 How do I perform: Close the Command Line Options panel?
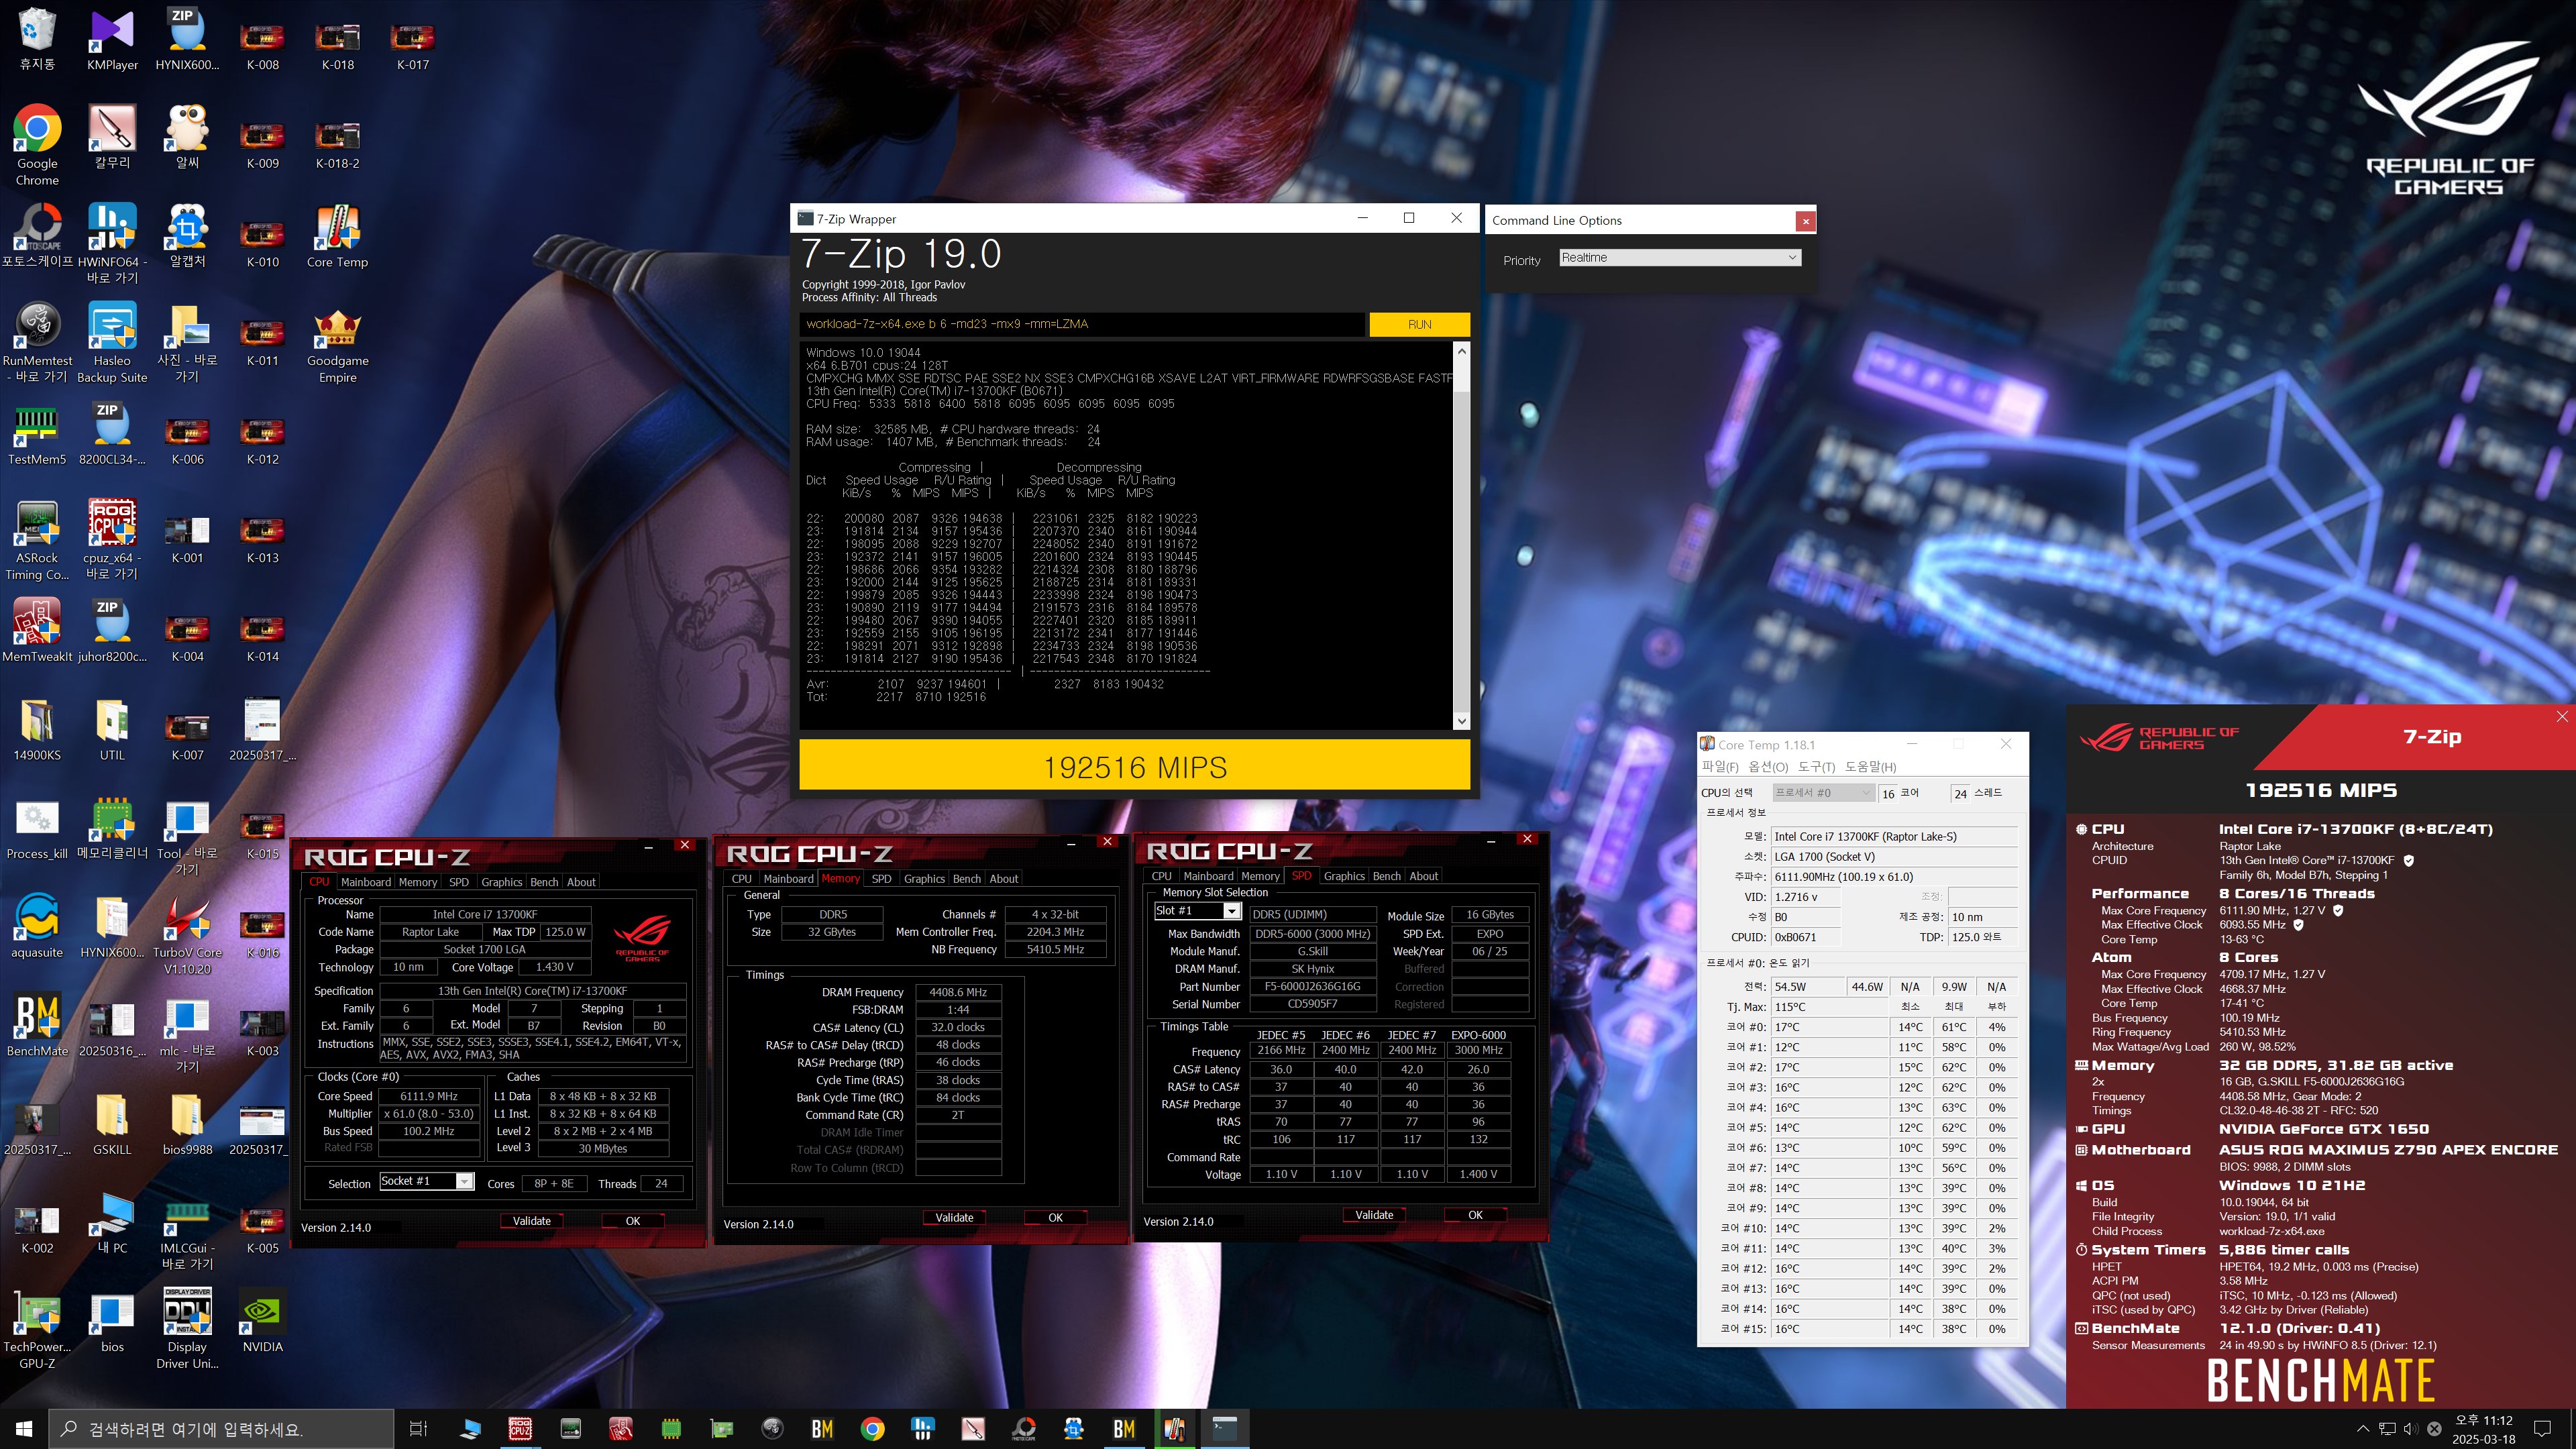pos(1805,221)
